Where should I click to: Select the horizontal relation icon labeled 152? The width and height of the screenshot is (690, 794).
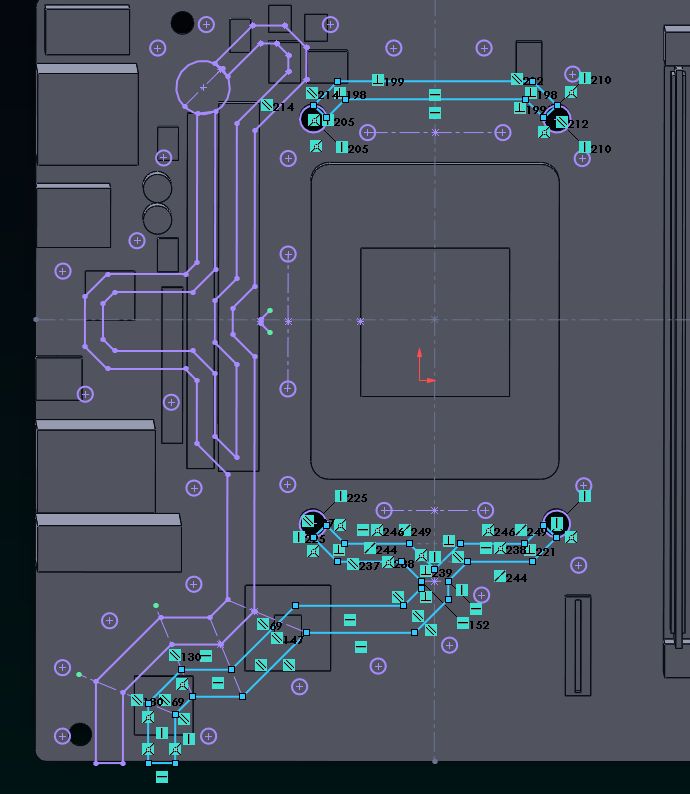(463, 623)
